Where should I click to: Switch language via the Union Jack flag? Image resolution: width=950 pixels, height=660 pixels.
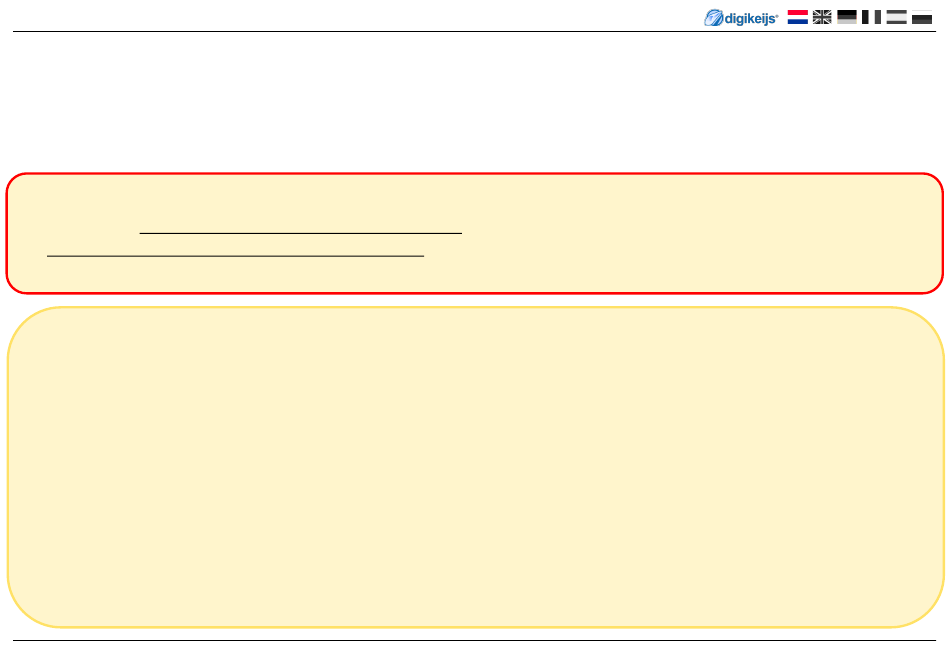[x=822, y=17]
